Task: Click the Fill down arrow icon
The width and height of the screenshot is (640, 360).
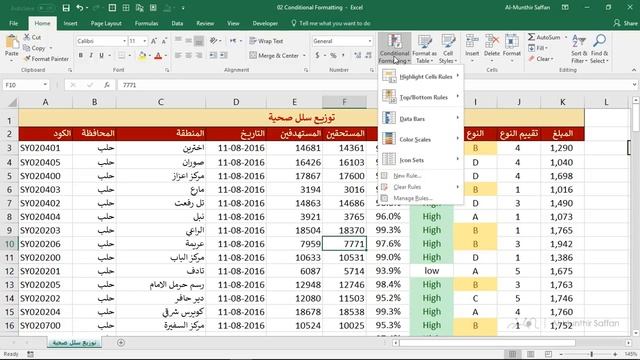Action: (x=531, y=48)
